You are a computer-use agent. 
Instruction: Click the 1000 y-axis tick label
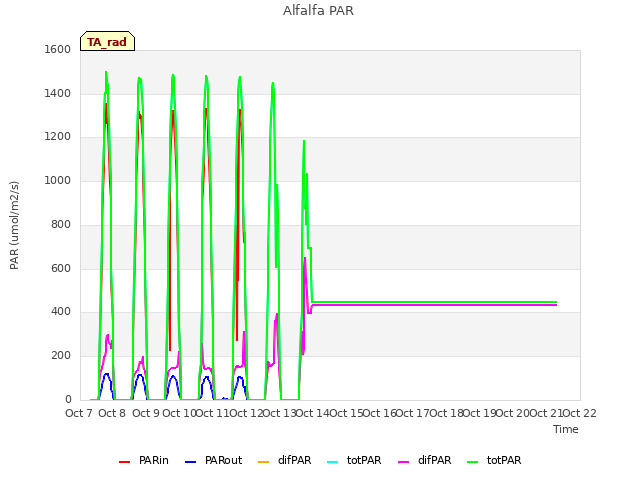tap(58, 180)
